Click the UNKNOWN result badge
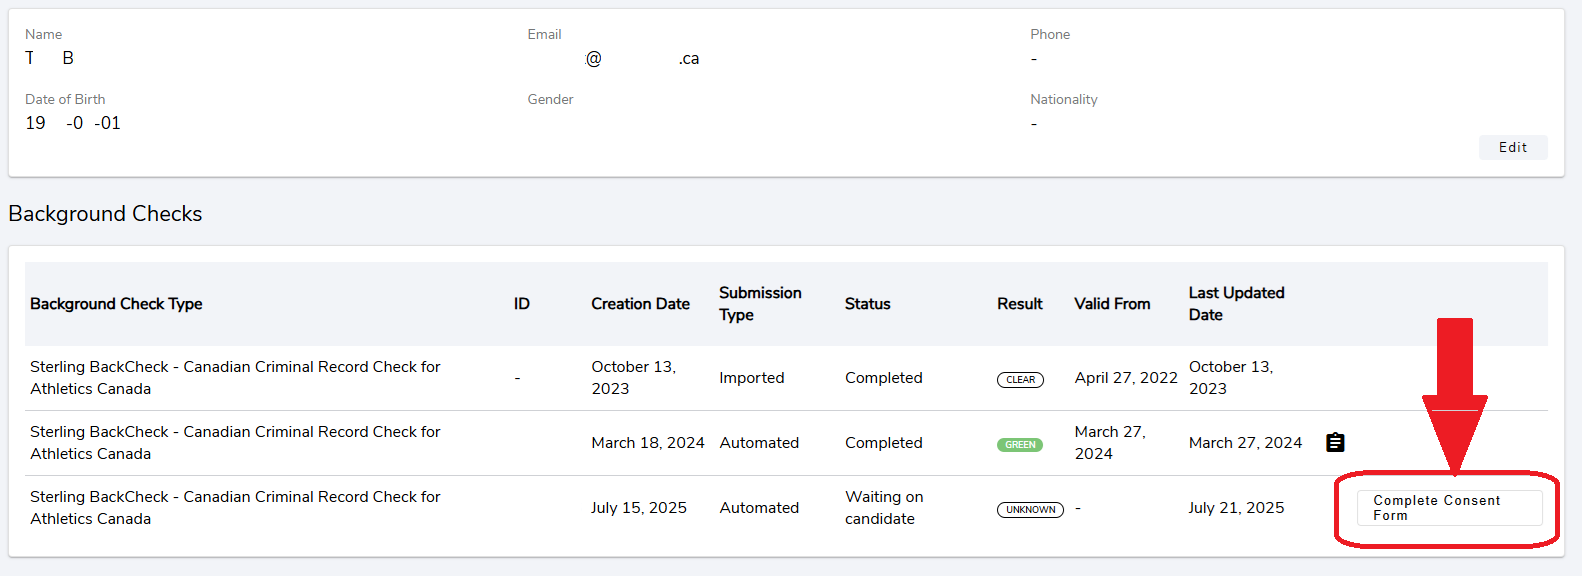This screenshot has height=576, width=1582. [1030, 510]
